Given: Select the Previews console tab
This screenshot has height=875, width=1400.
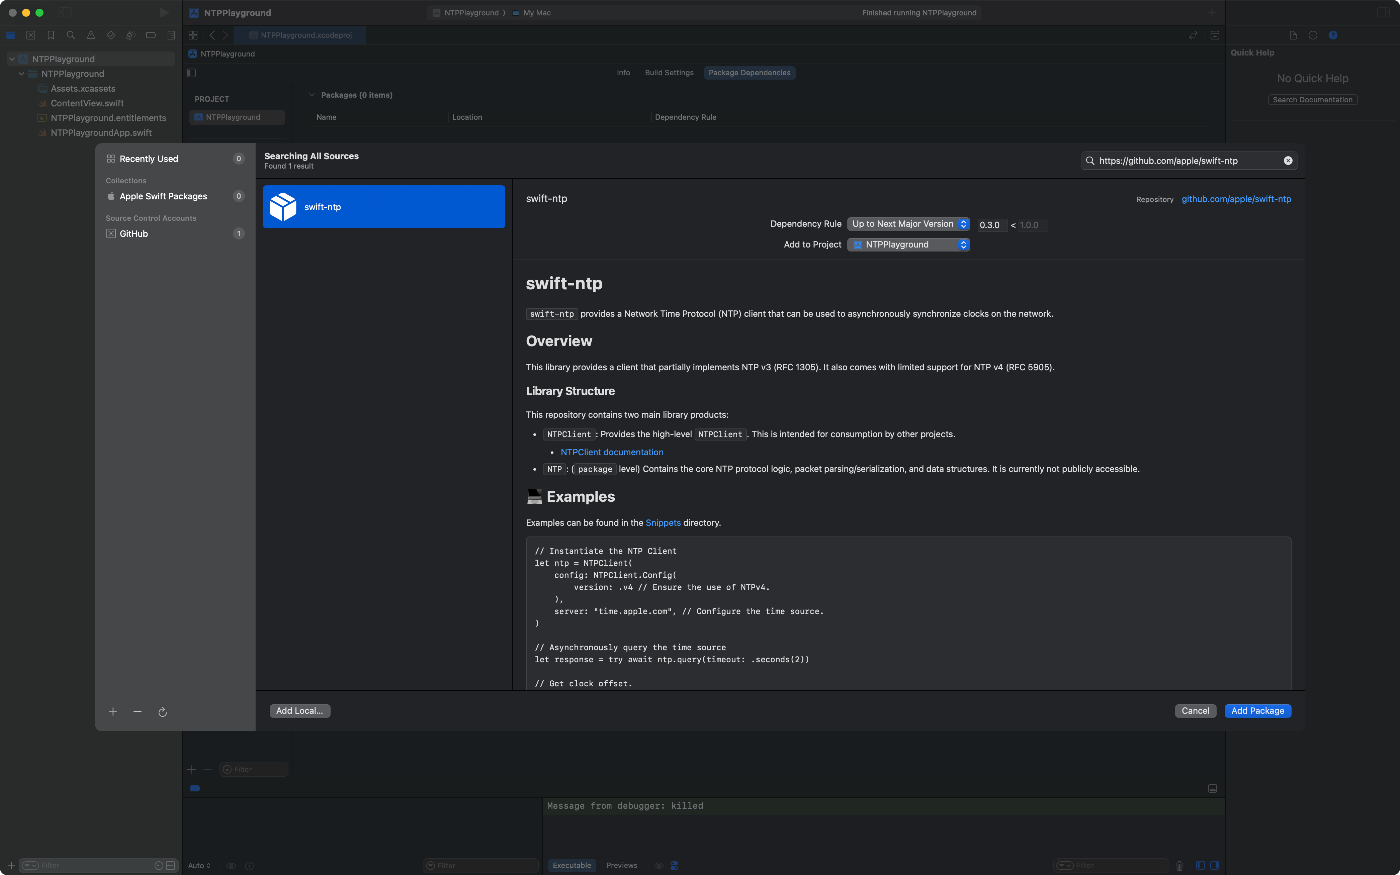Looking at the screenshot, I should [621, 865].
